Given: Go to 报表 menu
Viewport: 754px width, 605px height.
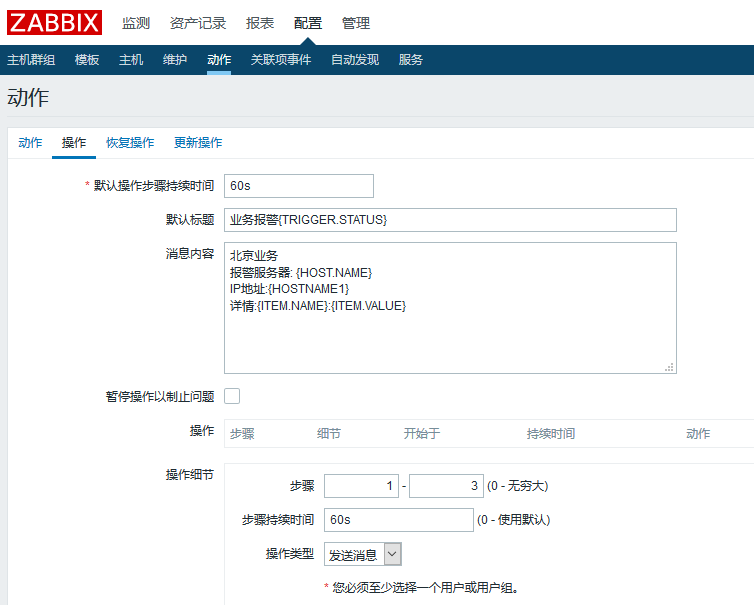Looking at the screenshot, I should tap(260, 23).
